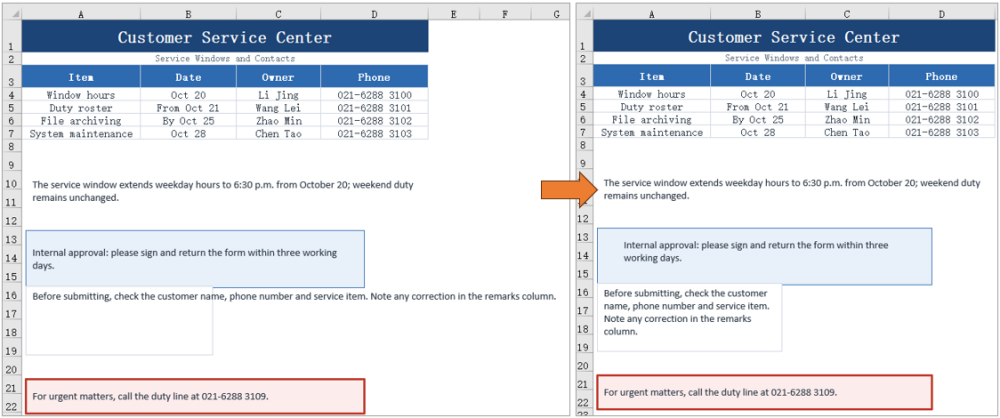The image size is (1000, 418).
Task: Click 'Customer Service Center' title in right spreadsheet
Action: click(793, 37)
